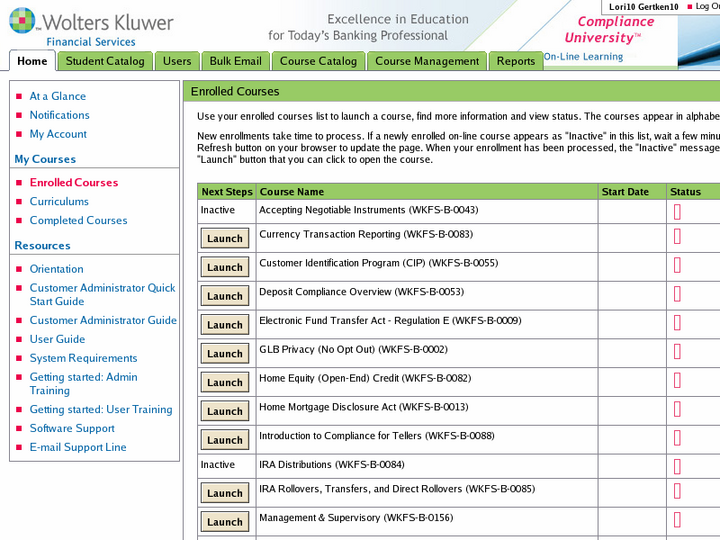Launch Customer Identification Program course
The height and width of the screenshot is (540, 720).
(x=225, y=267)
